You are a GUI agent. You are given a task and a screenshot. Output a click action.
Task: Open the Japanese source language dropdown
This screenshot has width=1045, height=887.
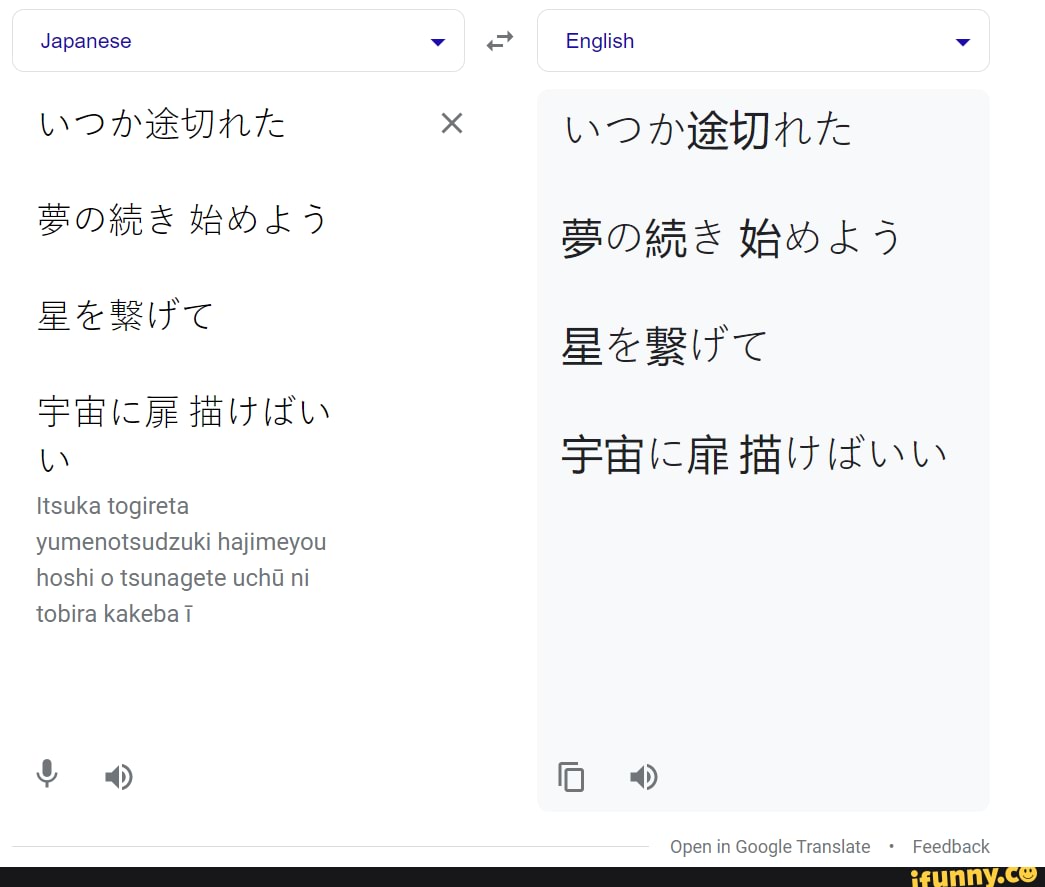(238, 41)
